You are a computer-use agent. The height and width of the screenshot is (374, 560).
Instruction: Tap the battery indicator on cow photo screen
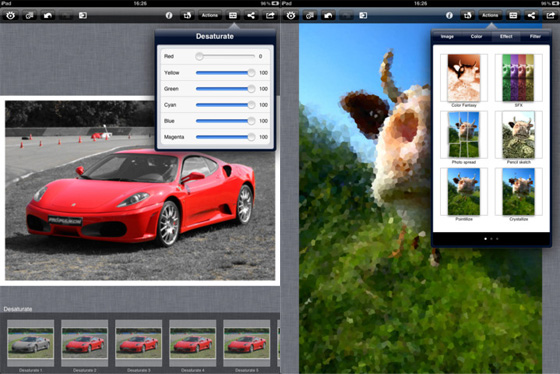pyautogui.click(x=555, y=3)
